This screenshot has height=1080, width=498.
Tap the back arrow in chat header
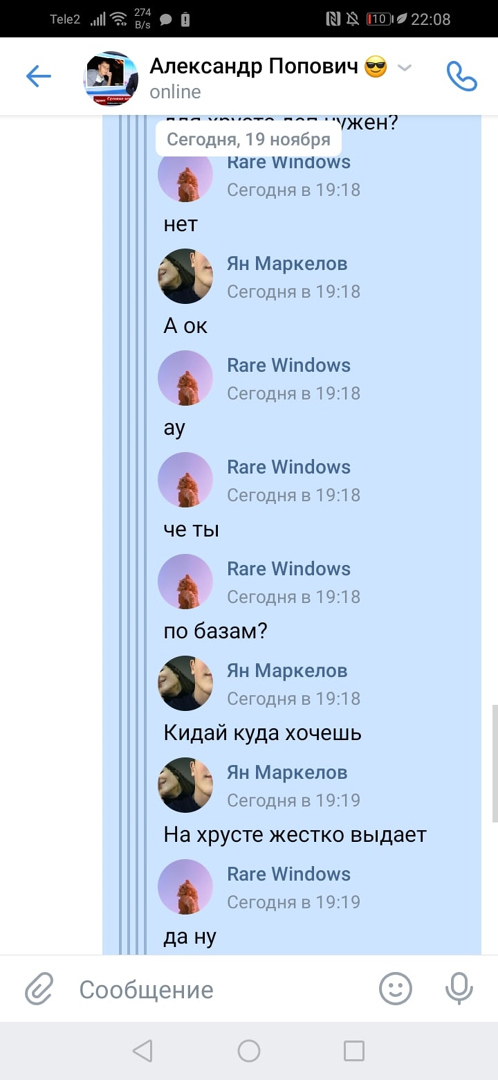point(39,76)
